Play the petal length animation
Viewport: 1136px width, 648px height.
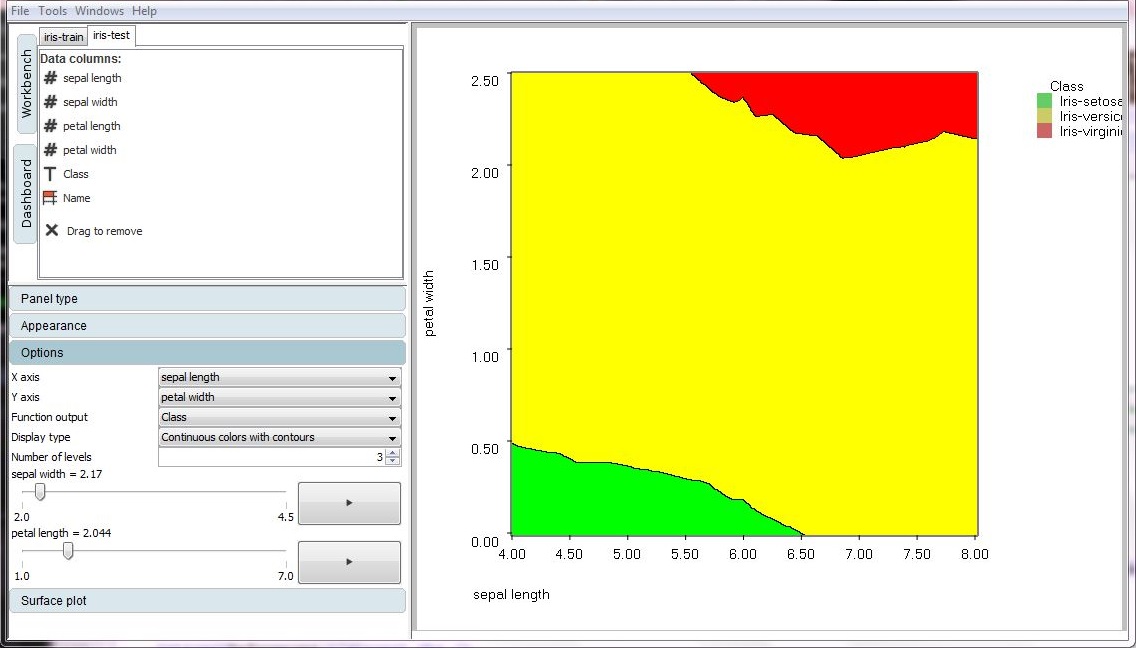(x=349, y=562)
